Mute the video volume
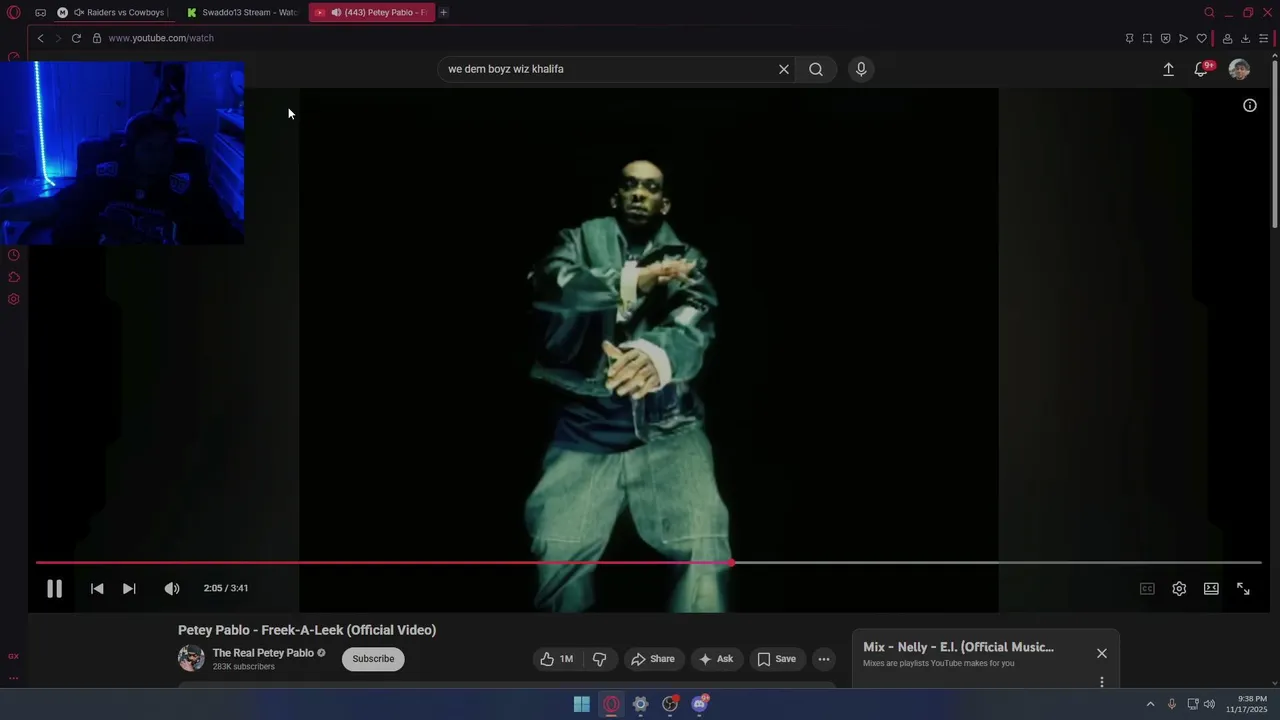The image size is (1280, 720). click(x=172, y=589)
